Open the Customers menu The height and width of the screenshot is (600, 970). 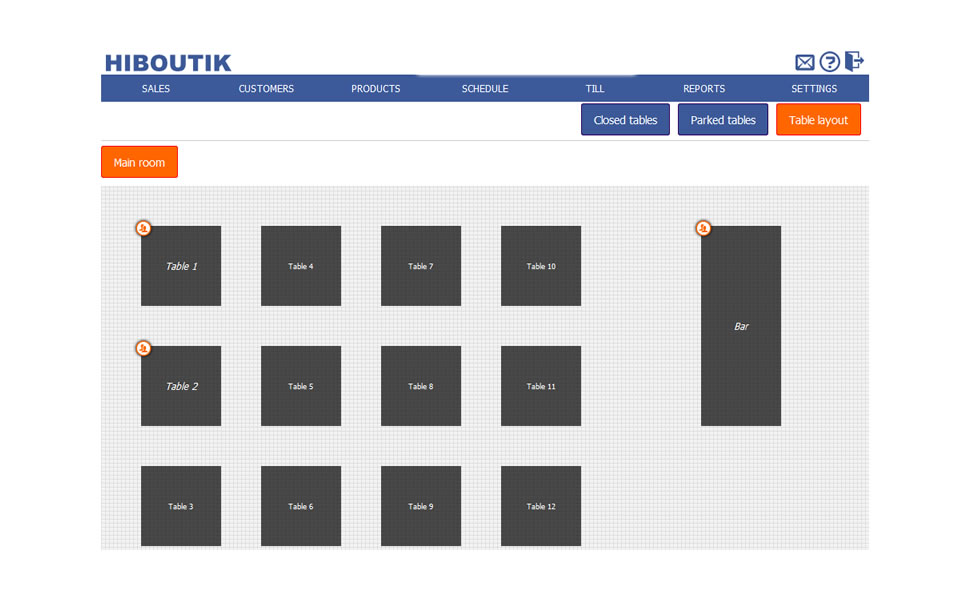(x=266, y=89)
